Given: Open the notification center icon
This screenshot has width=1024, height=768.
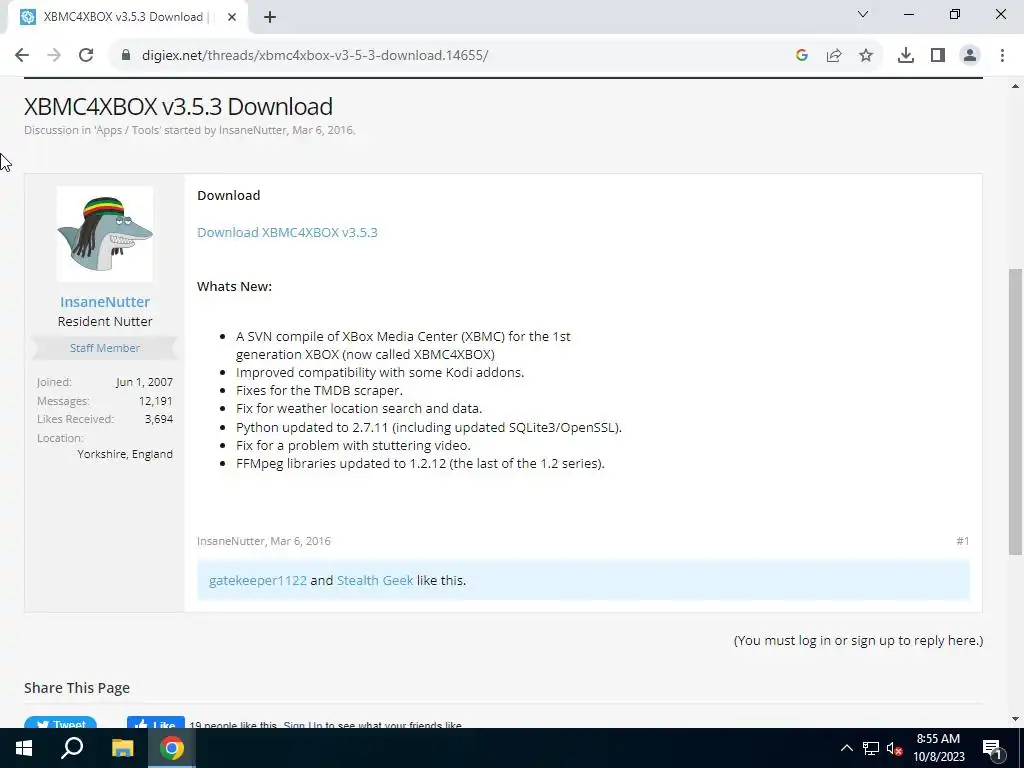Looking at the screenshot, I should click(x=992, y=748).
